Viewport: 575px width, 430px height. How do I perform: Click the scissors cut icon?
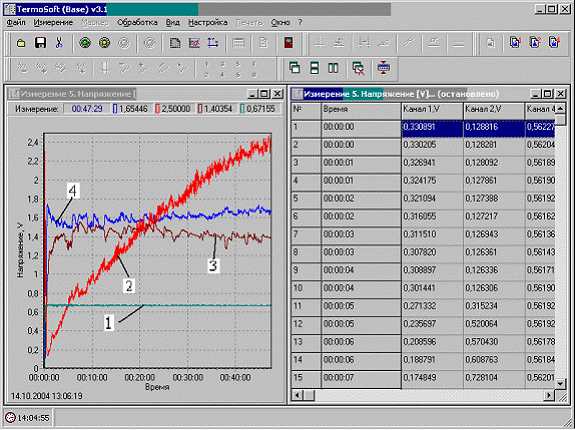click(59, 43)
